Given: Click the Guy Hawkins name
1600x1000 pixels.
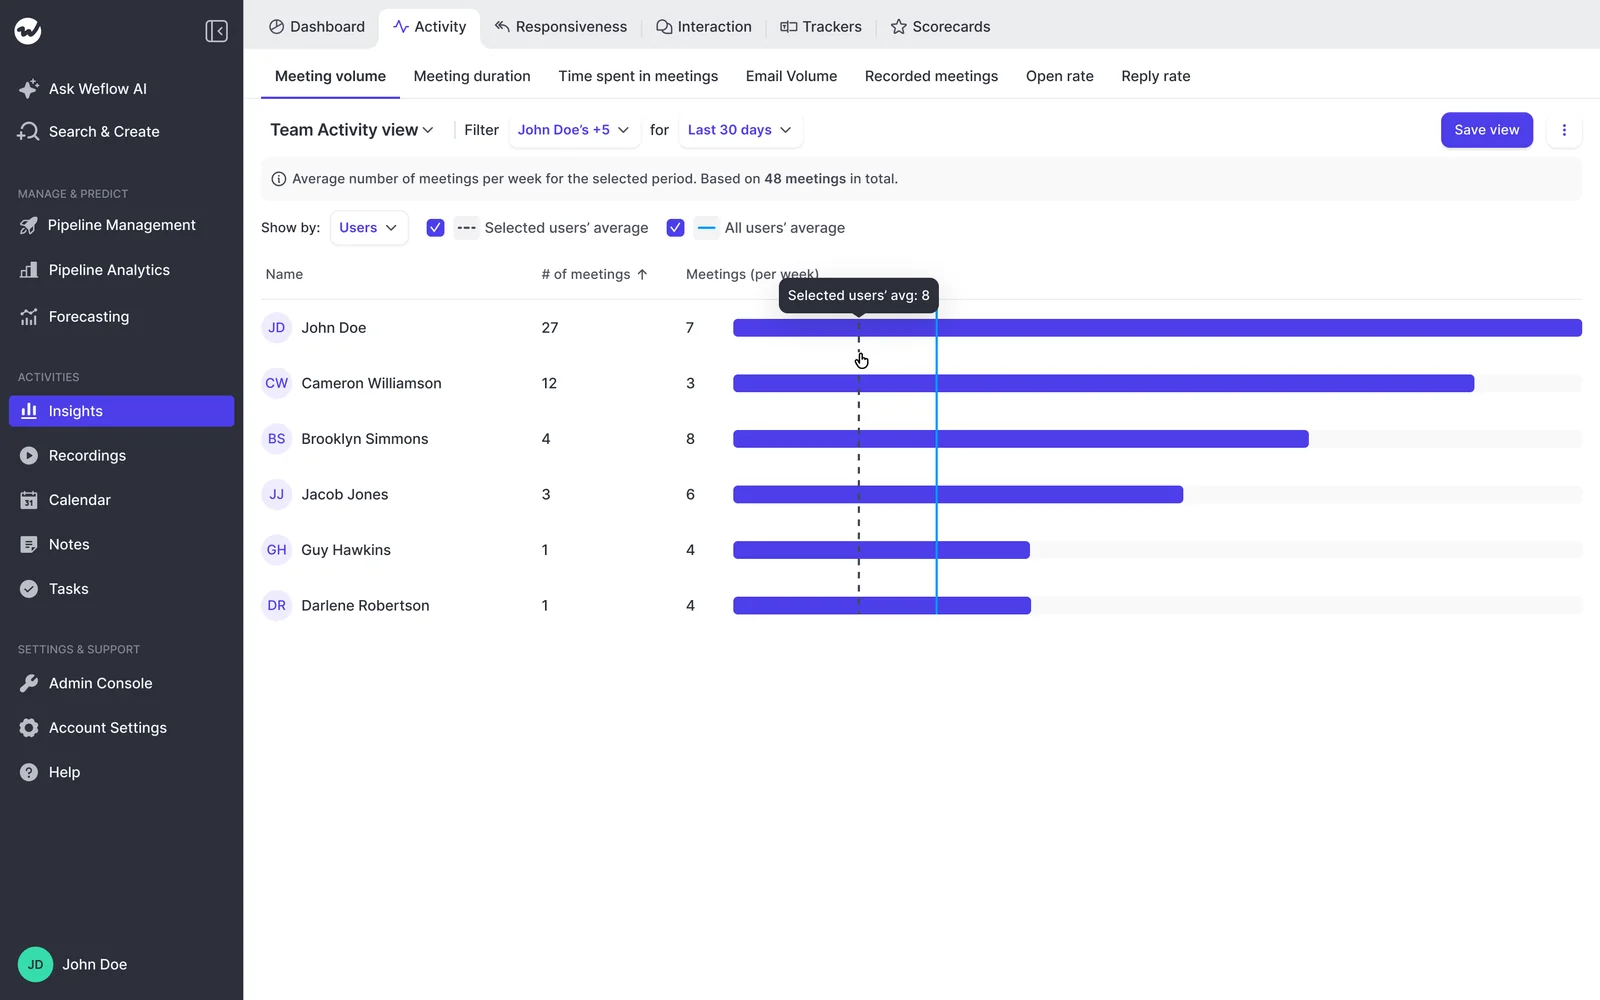Looking at the screenshot, I should [x=346, y=550].
